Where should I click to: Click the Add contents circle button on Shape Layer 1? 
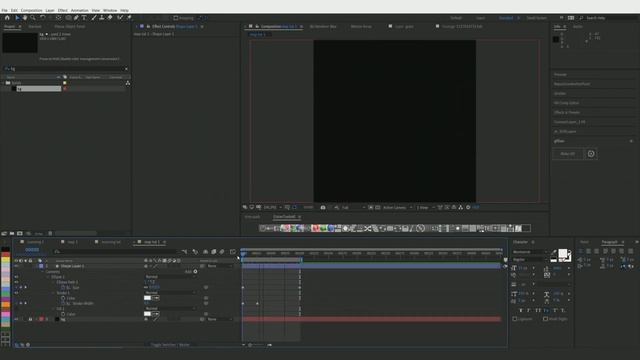pos(196,271)
